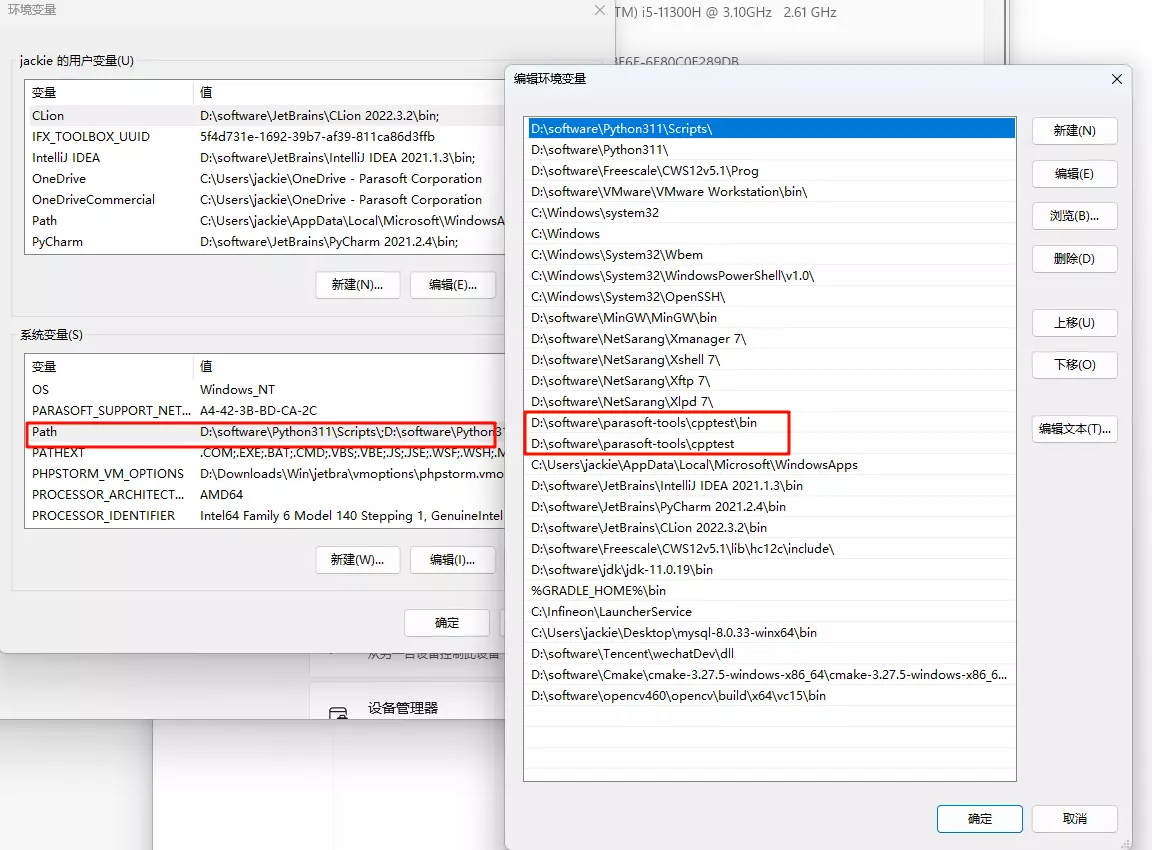Select the PyCharm user variable row
1152x850 pixels.
tap(57, 242)
